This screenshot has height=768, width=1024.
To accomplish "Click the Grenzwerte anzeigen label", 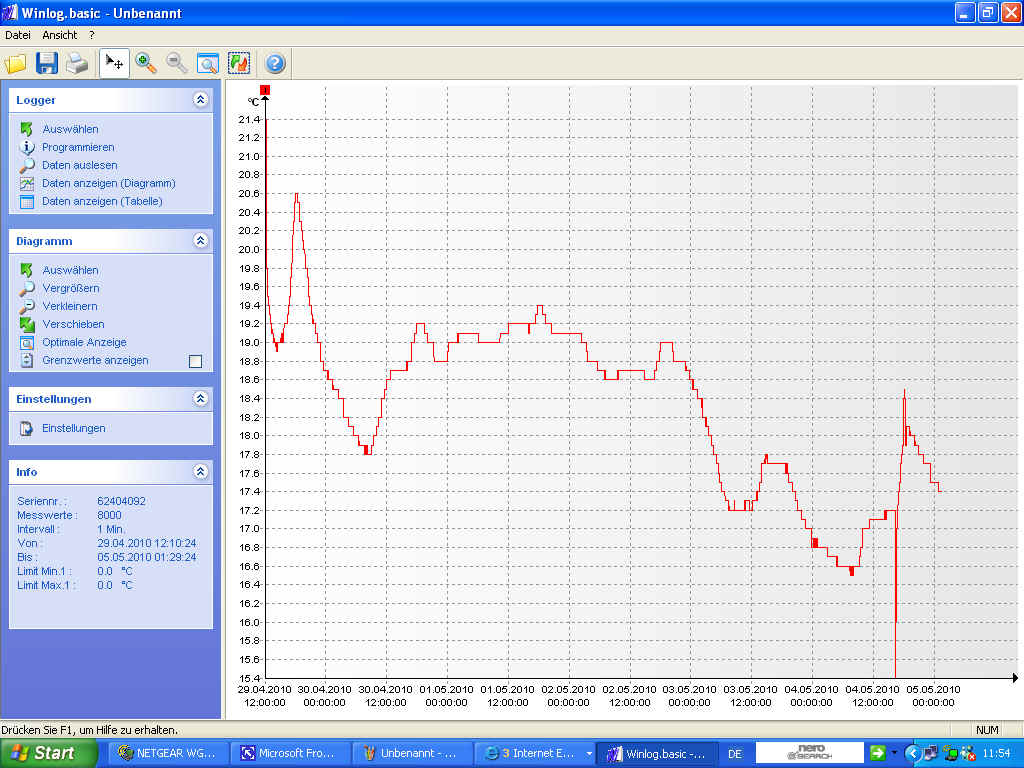I will (95, 360).
